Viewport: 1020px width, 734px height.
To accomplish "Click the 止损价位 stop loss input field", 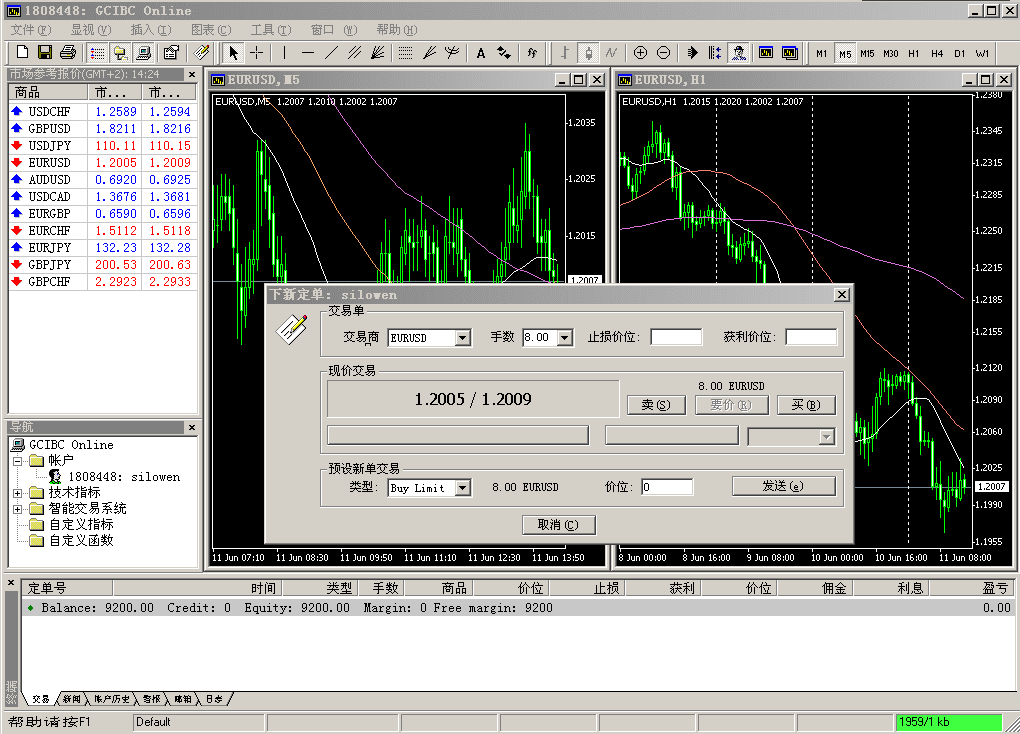I will (676, 337).
